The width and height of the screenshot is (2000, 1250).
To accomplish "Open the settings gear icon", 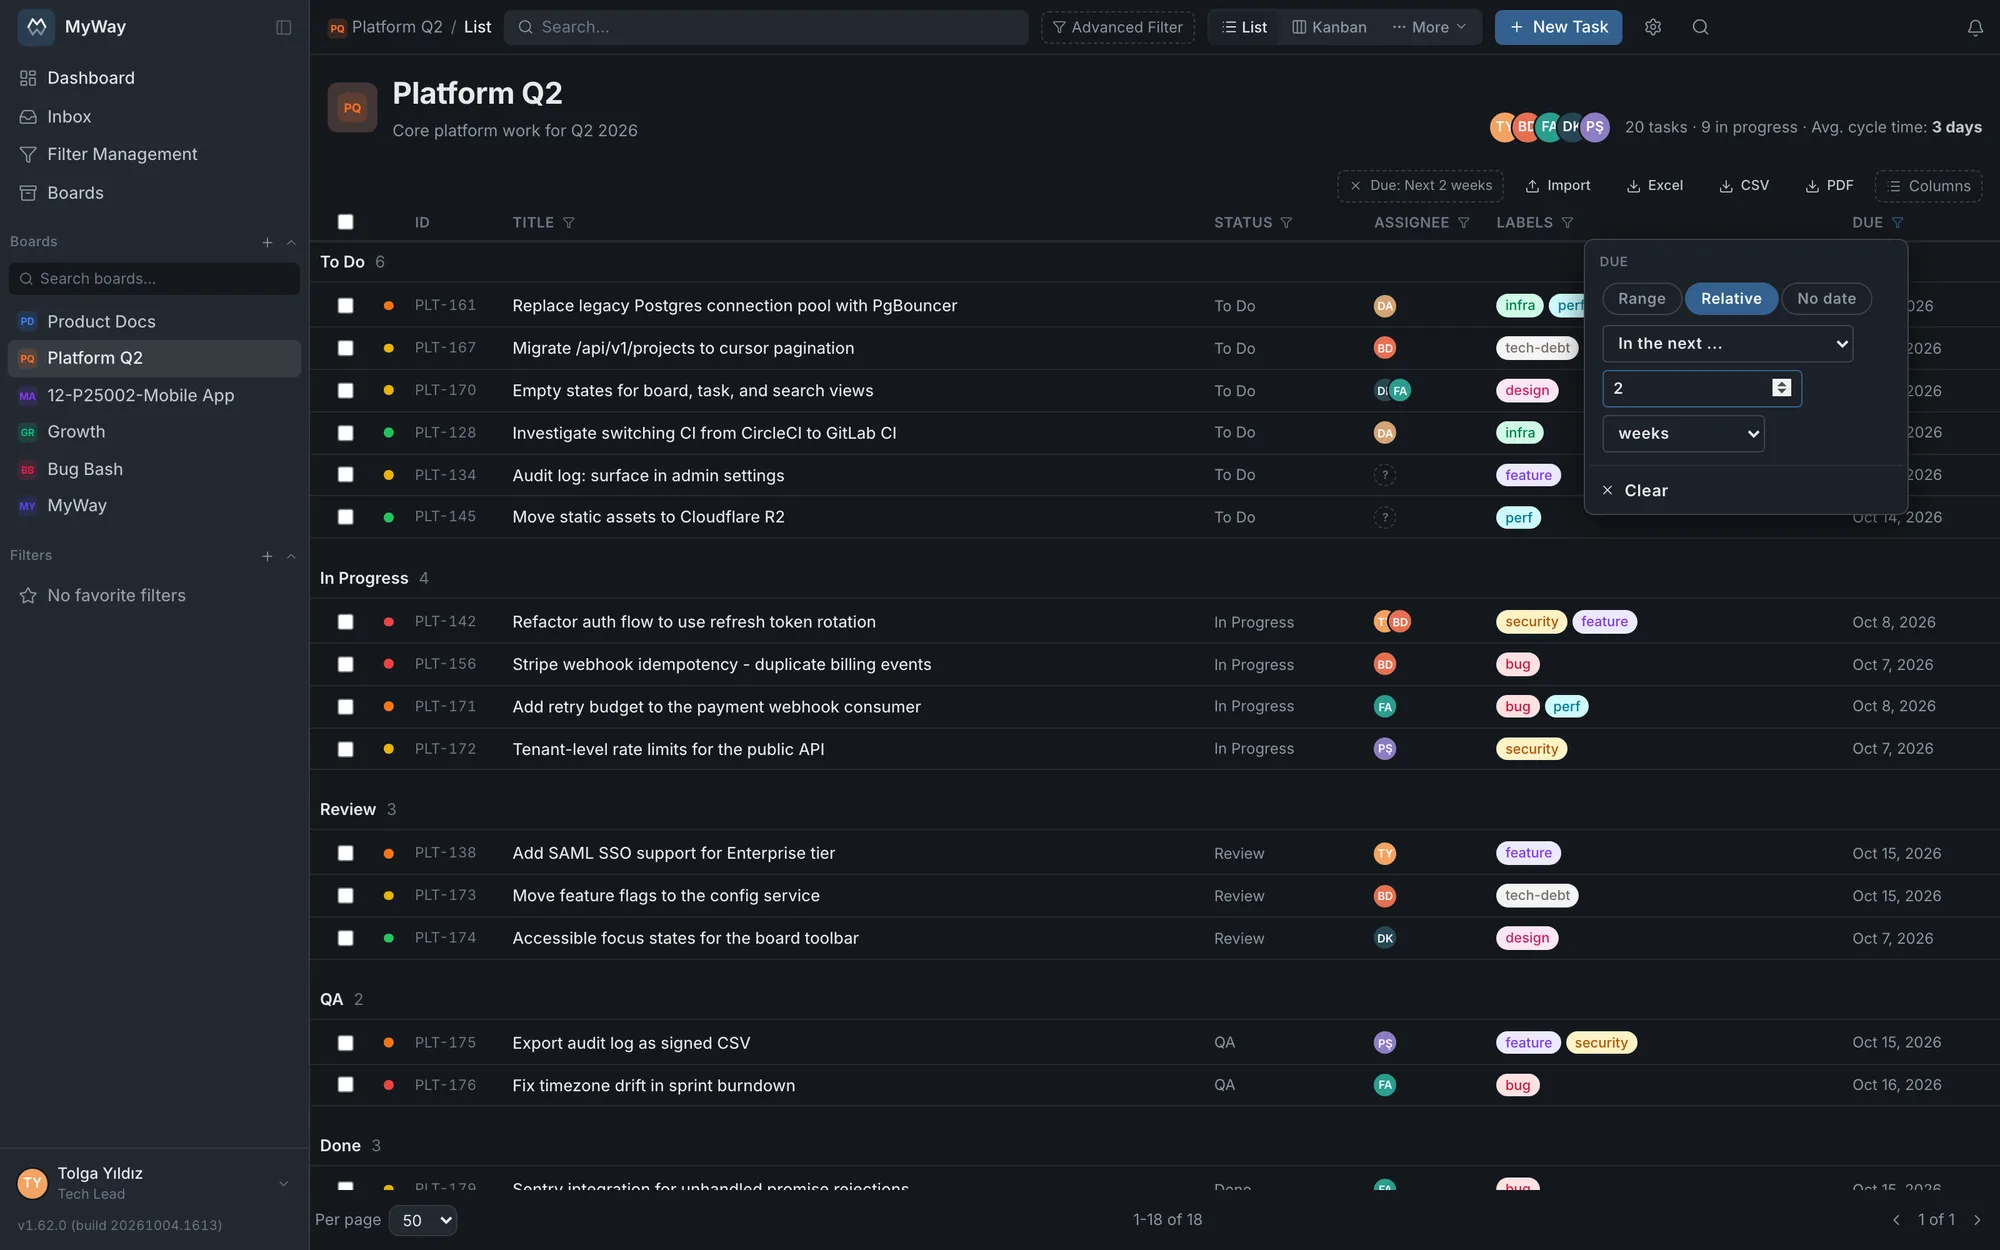I will point(1653,27).
